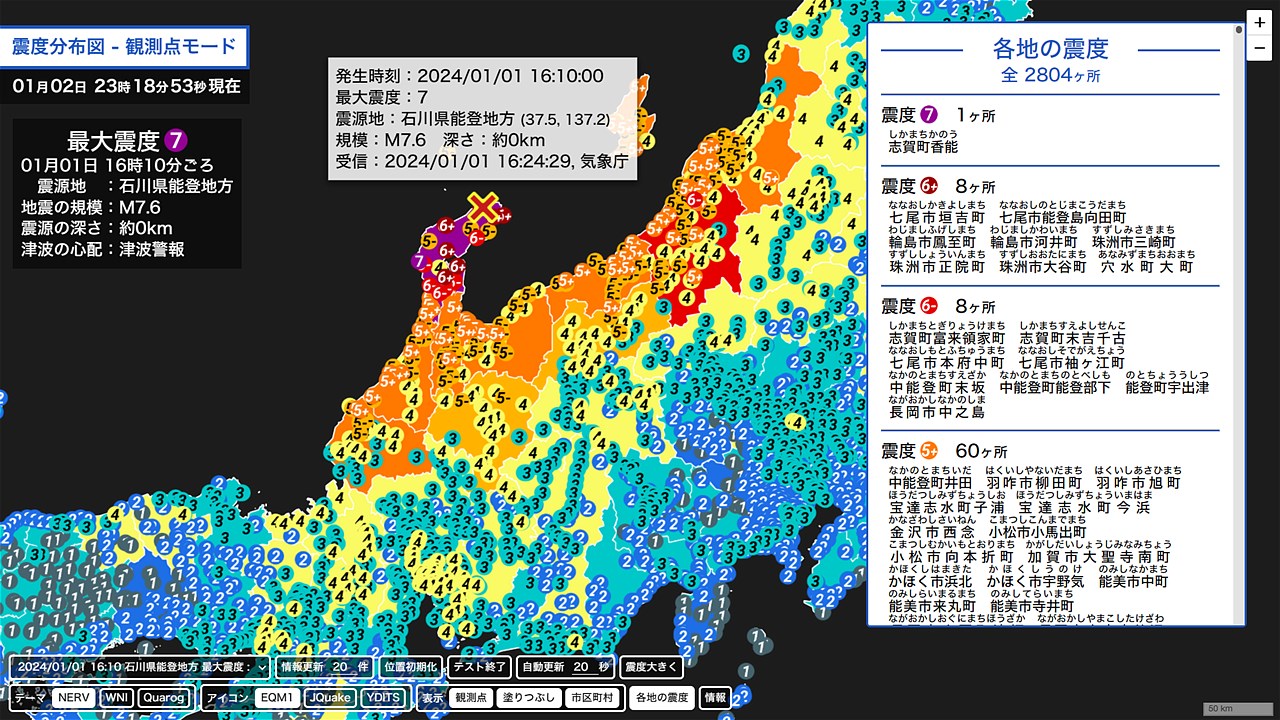Open the 情報 panel
The width and height of the screenshot is (1280, 720).
(x=715, y=697)
